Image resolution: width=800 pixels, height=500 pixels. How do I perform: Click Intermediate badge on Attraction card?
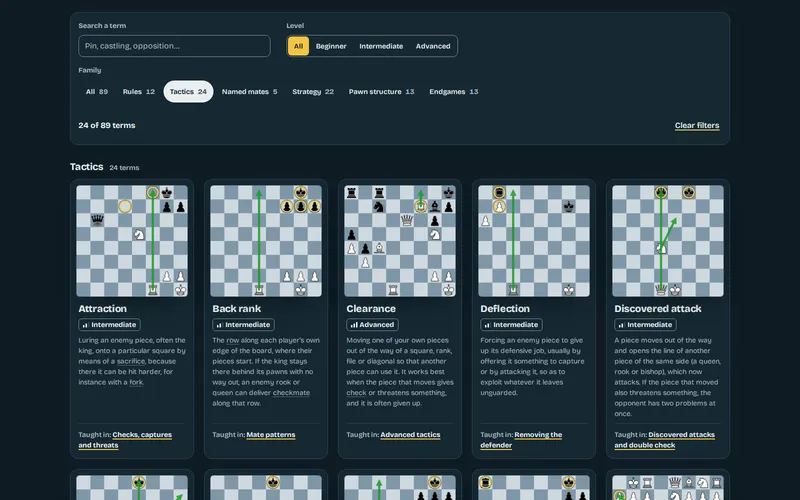109,324
